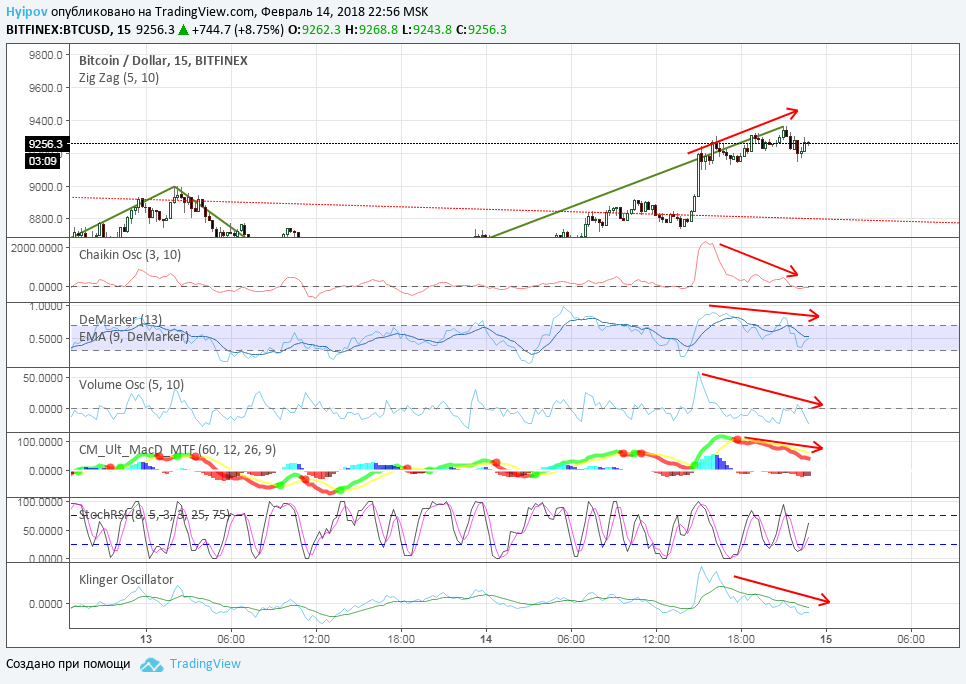The width and height of the screenshot is (966, 684).
Task: Click the TradingView cloud logo icon
Action: click(151, 664)
